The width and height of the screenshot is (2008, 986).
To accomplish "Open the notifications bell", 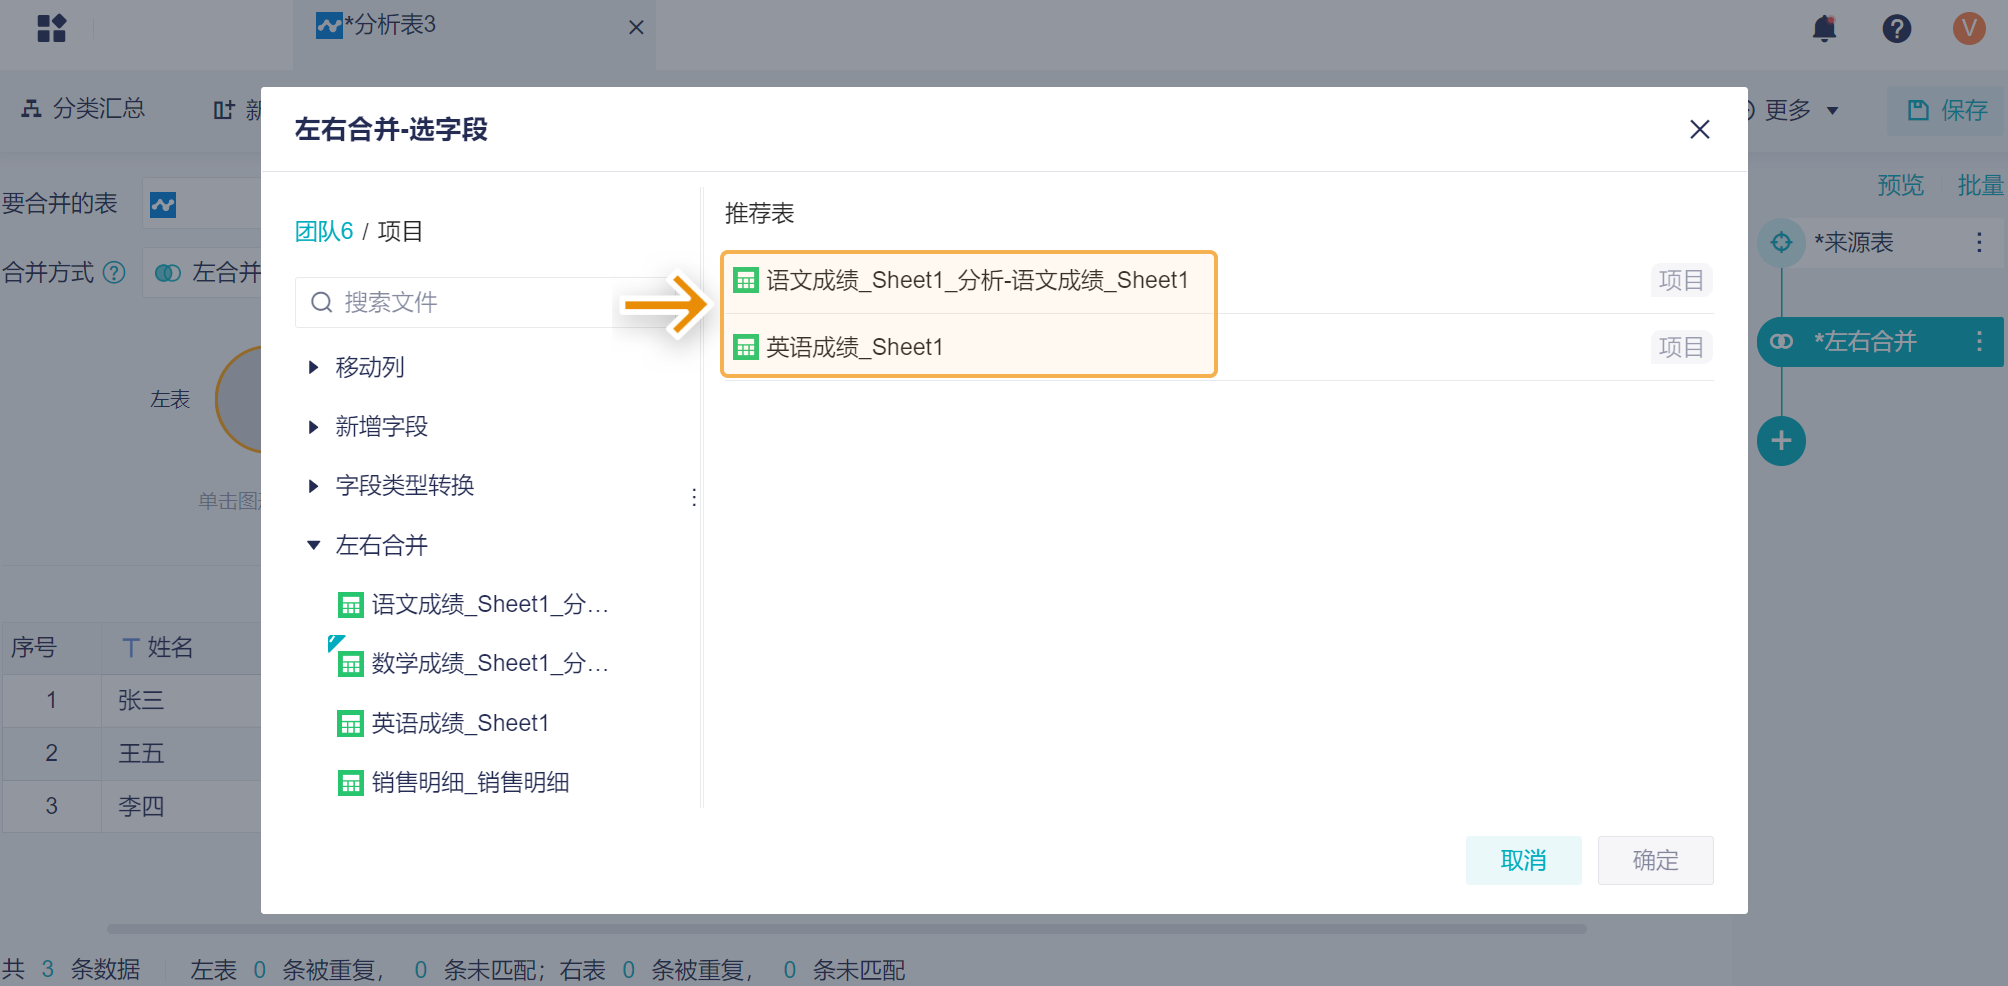I will pyautogui.click(x=1825, y=28).
